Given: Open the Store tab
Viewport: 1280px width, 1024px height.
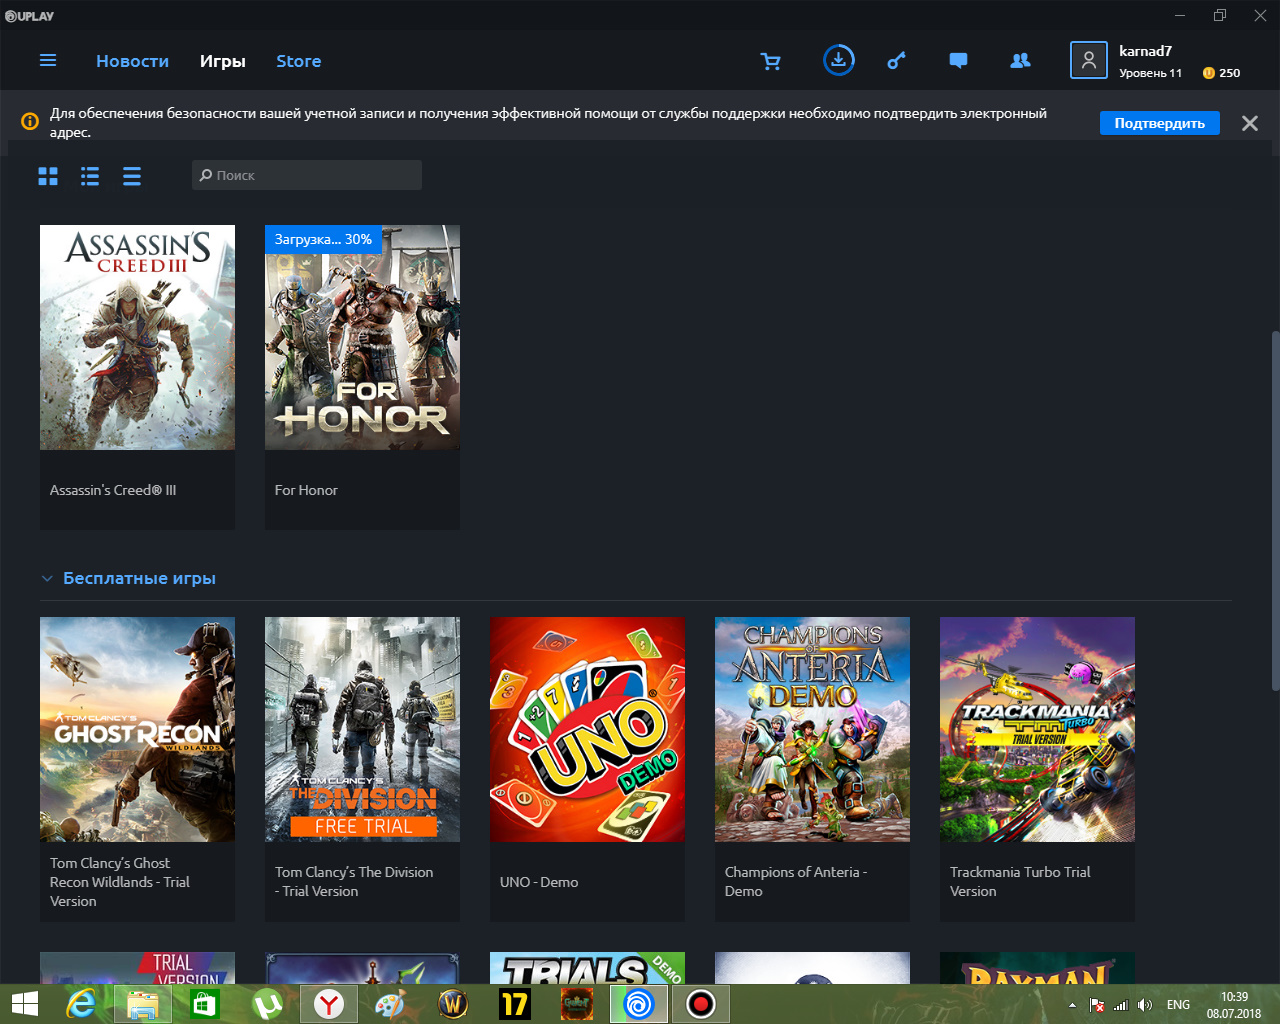Looking at the screenshot, I should click(298, 61).
